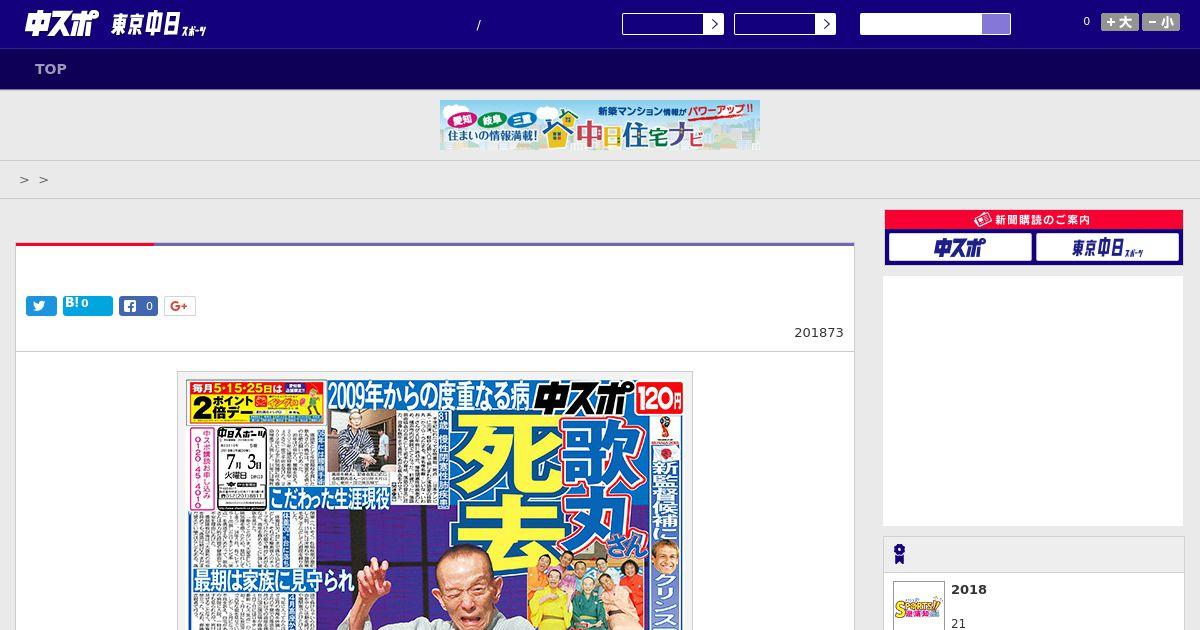1200x630 pixels.
Task: Share via Google+ icon button
Action: click(x=180, y=306)
